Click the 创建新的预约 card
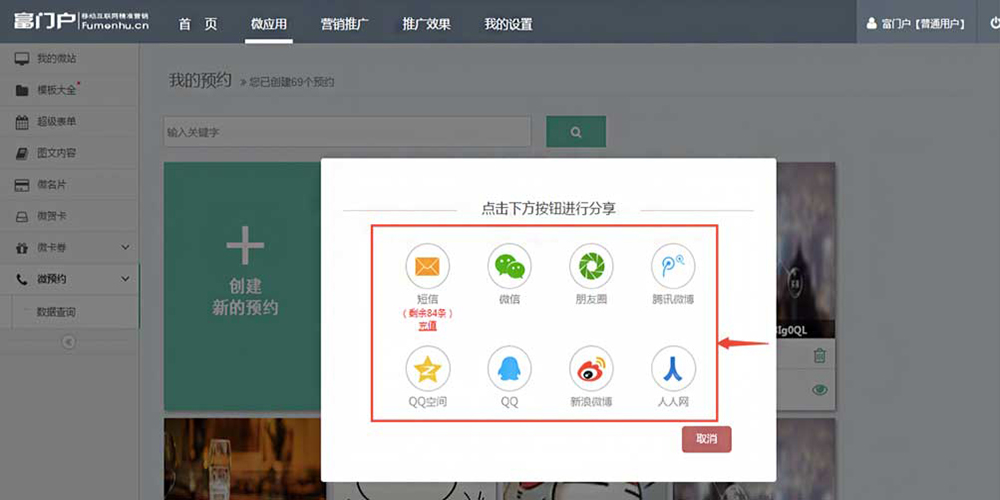 (242, 286)
